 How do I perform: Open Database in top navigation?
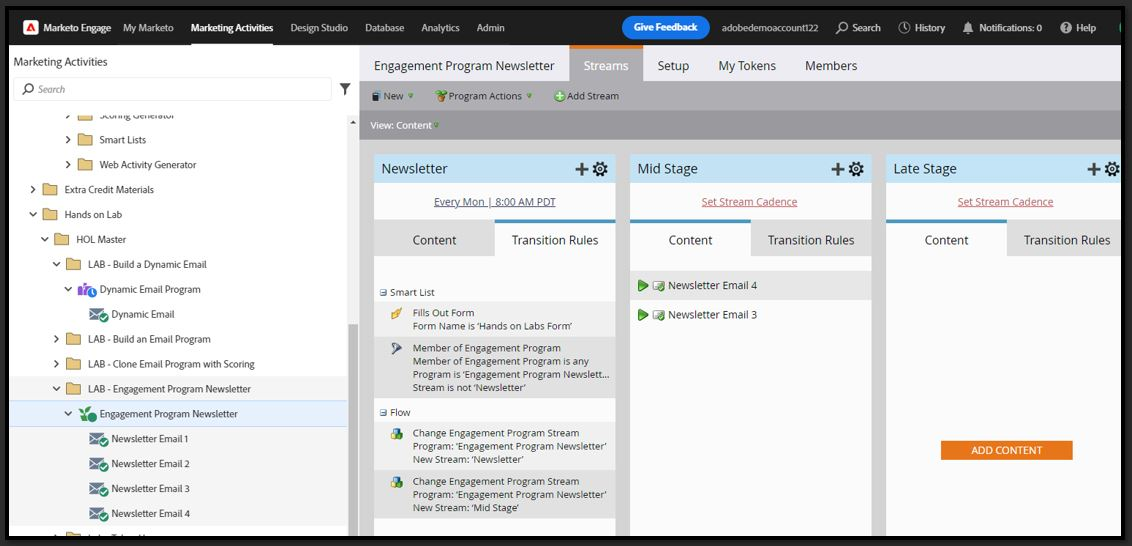coord(385,28)
